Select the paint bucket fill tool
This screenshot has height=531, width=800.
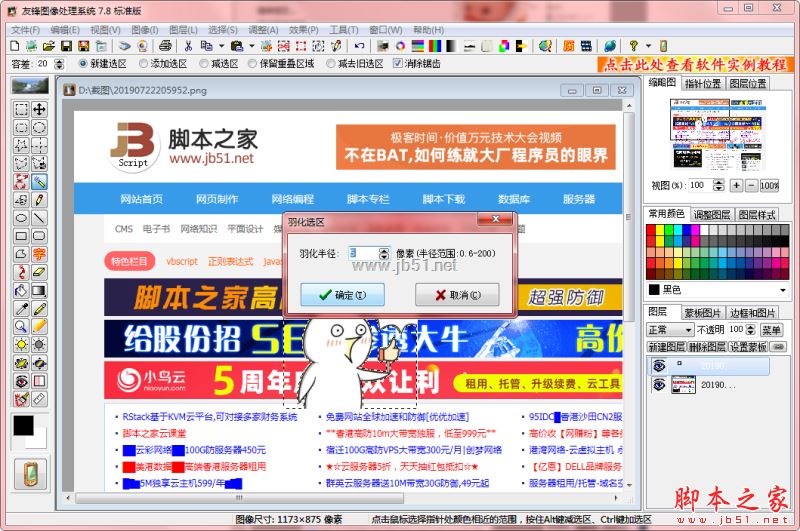(21, 291)
